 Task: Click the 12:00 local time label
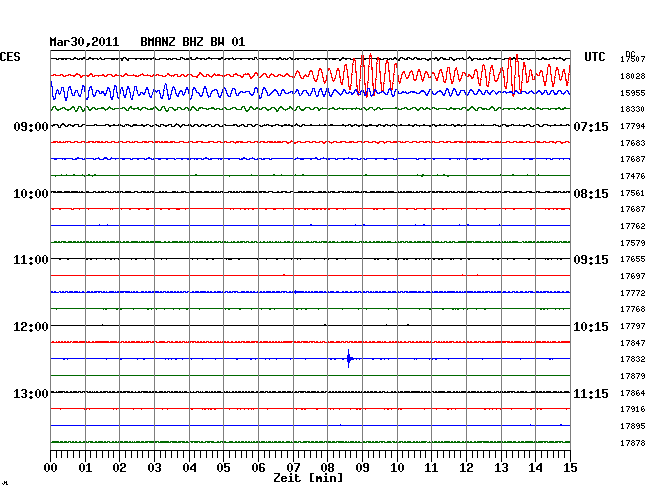coord(31,327)
